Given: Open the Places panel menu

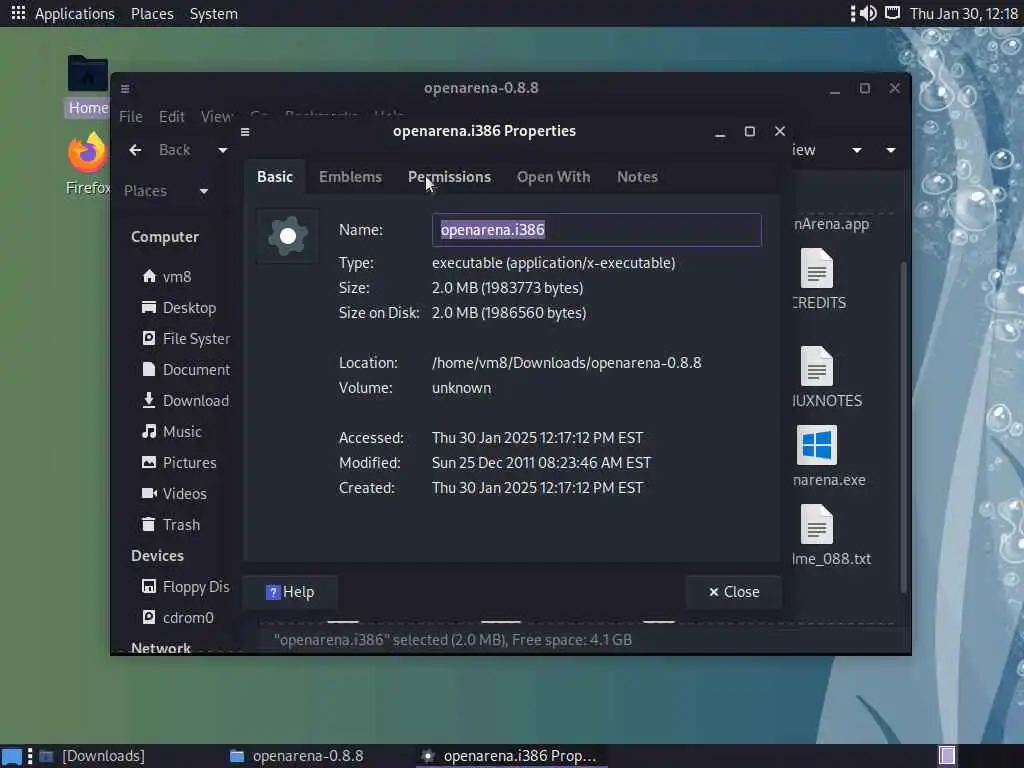Looking at the screenshot, I should [152, 13].
